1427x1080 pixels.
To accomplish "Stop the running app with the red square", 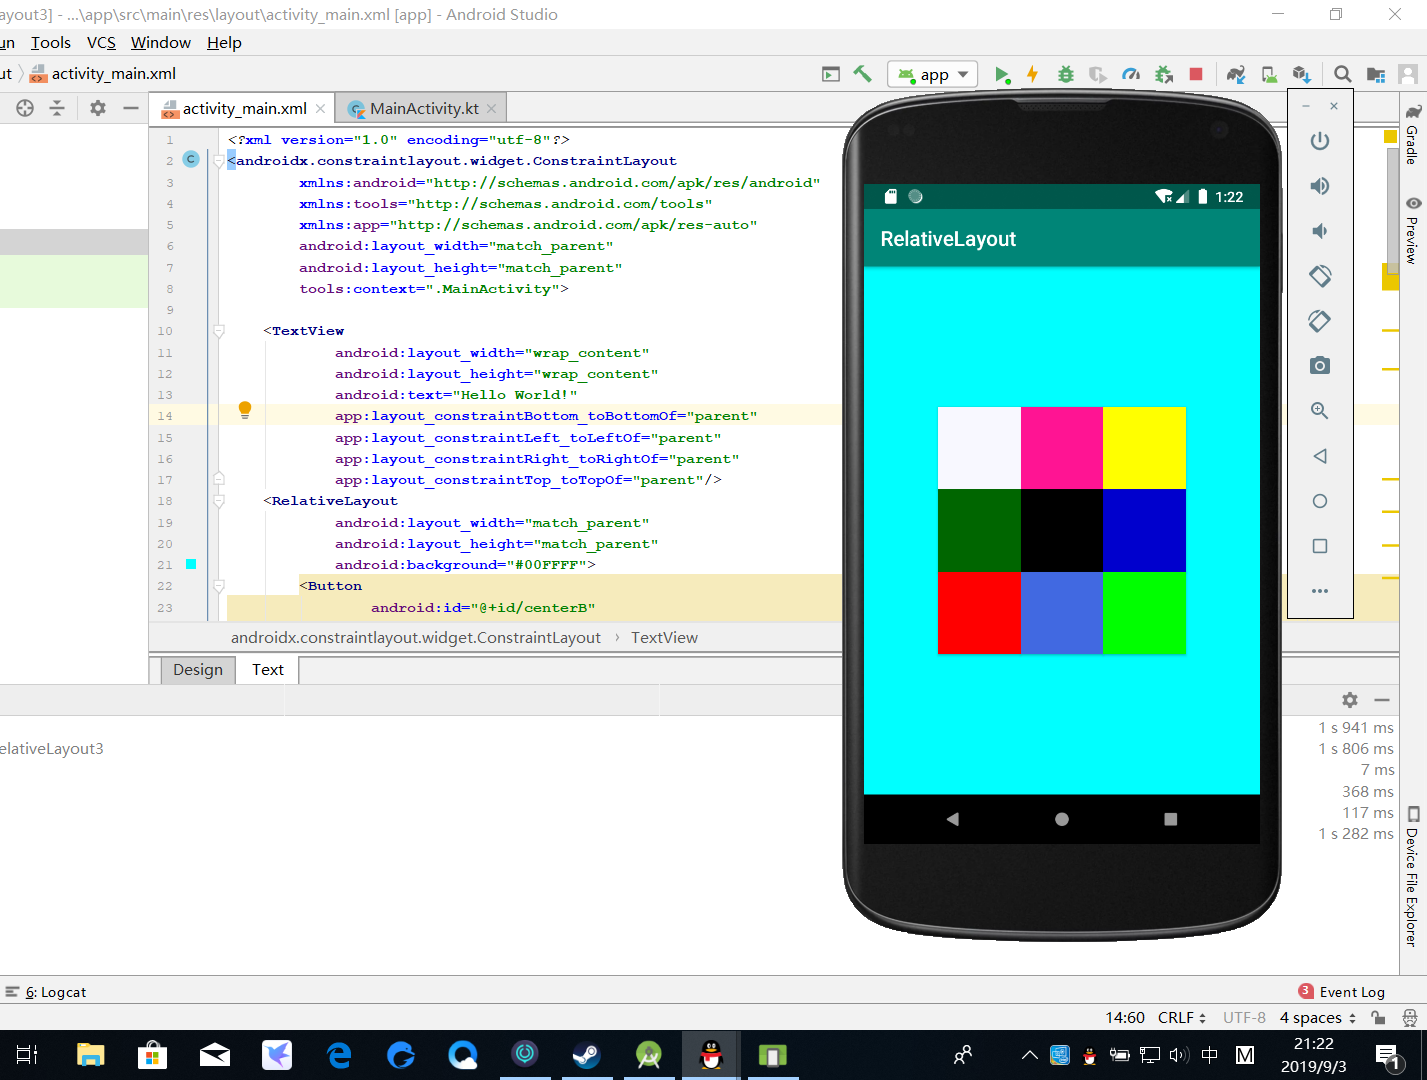I will pyautogui.click(x=1196, y=74).
